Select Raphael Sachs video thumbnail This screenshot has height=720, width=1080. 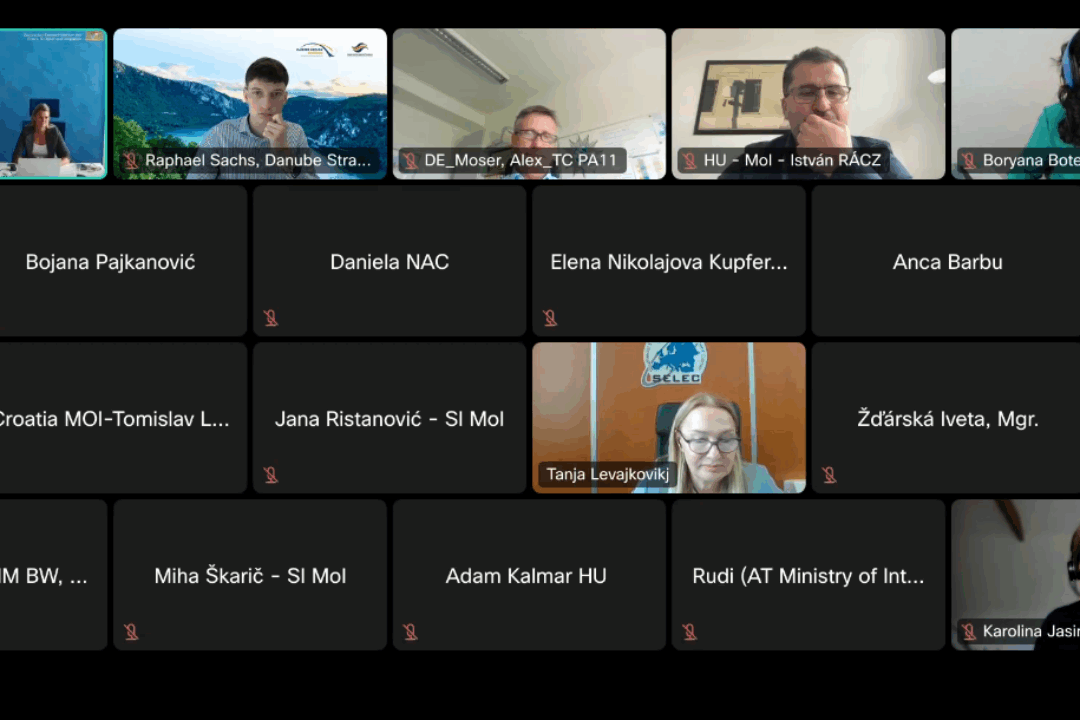[250, 103]
